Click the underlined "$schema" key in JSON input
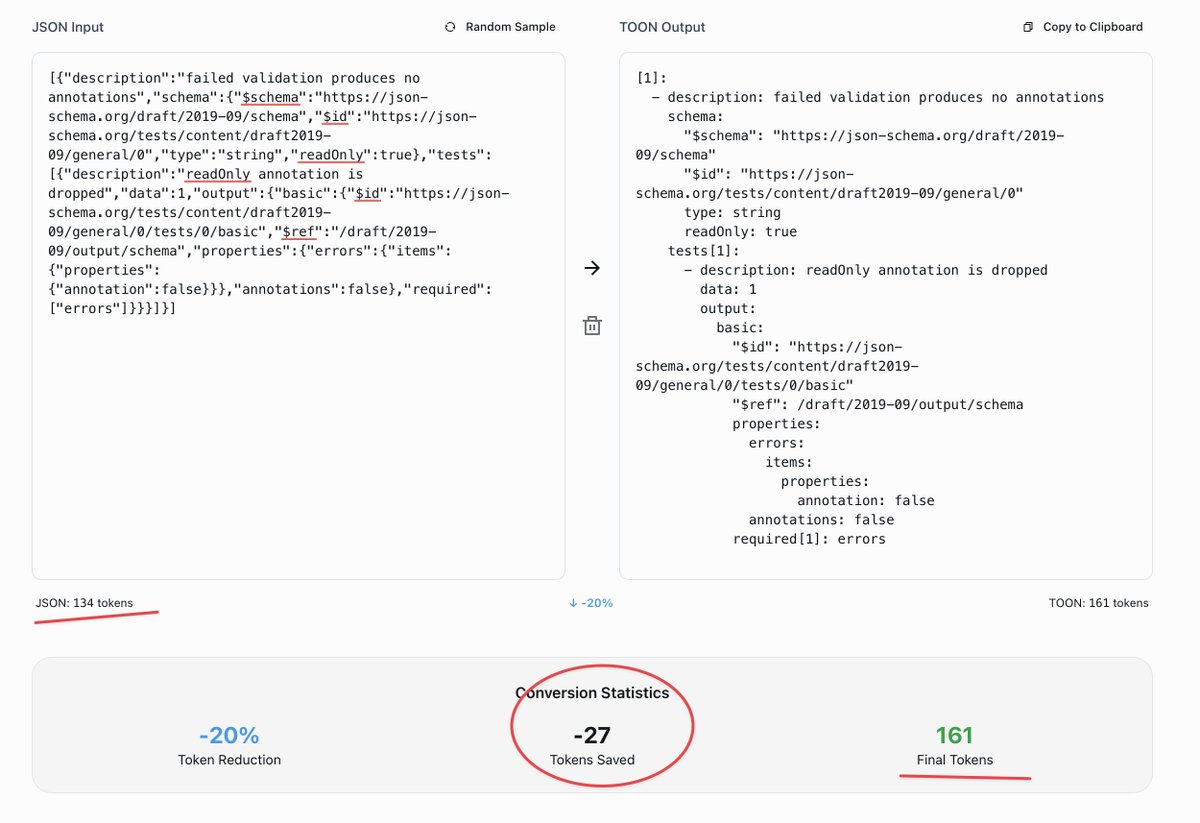 click(x=272, y=97)
